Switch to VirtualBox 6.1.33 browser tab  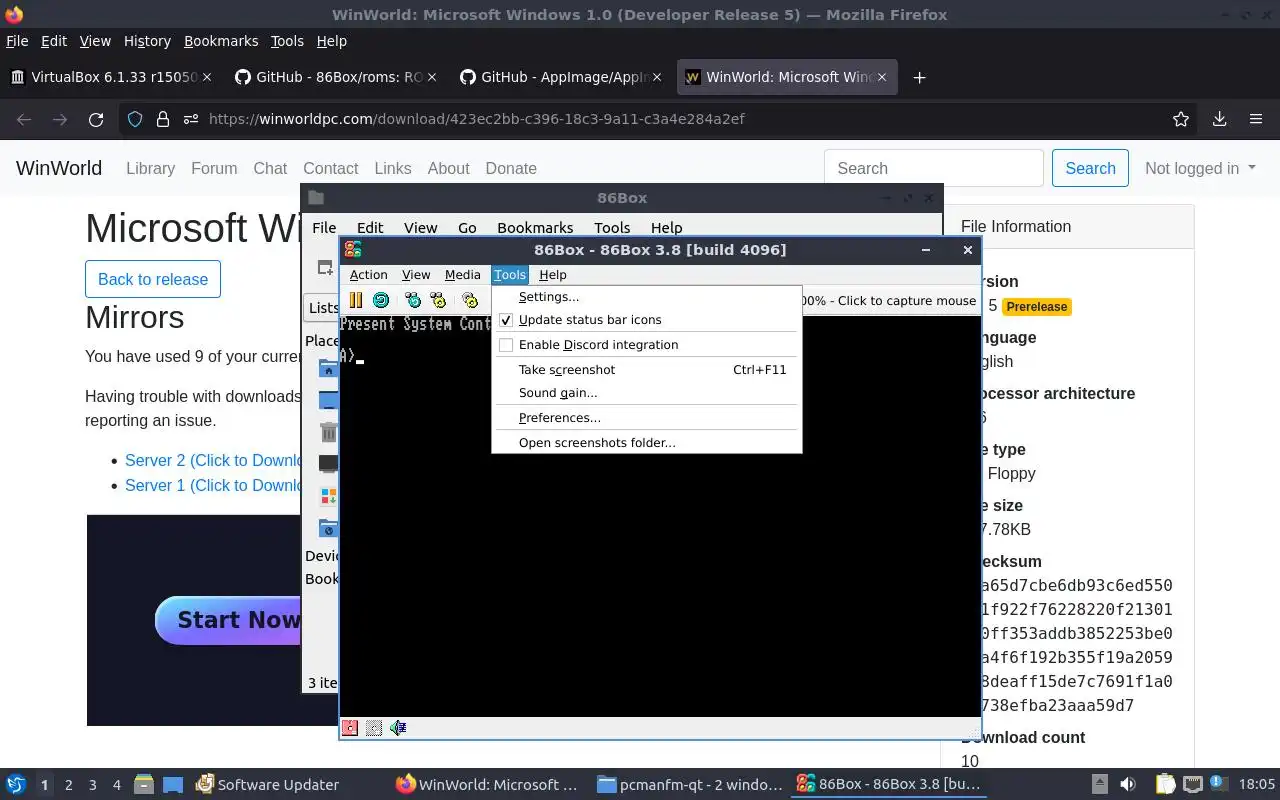110,77
